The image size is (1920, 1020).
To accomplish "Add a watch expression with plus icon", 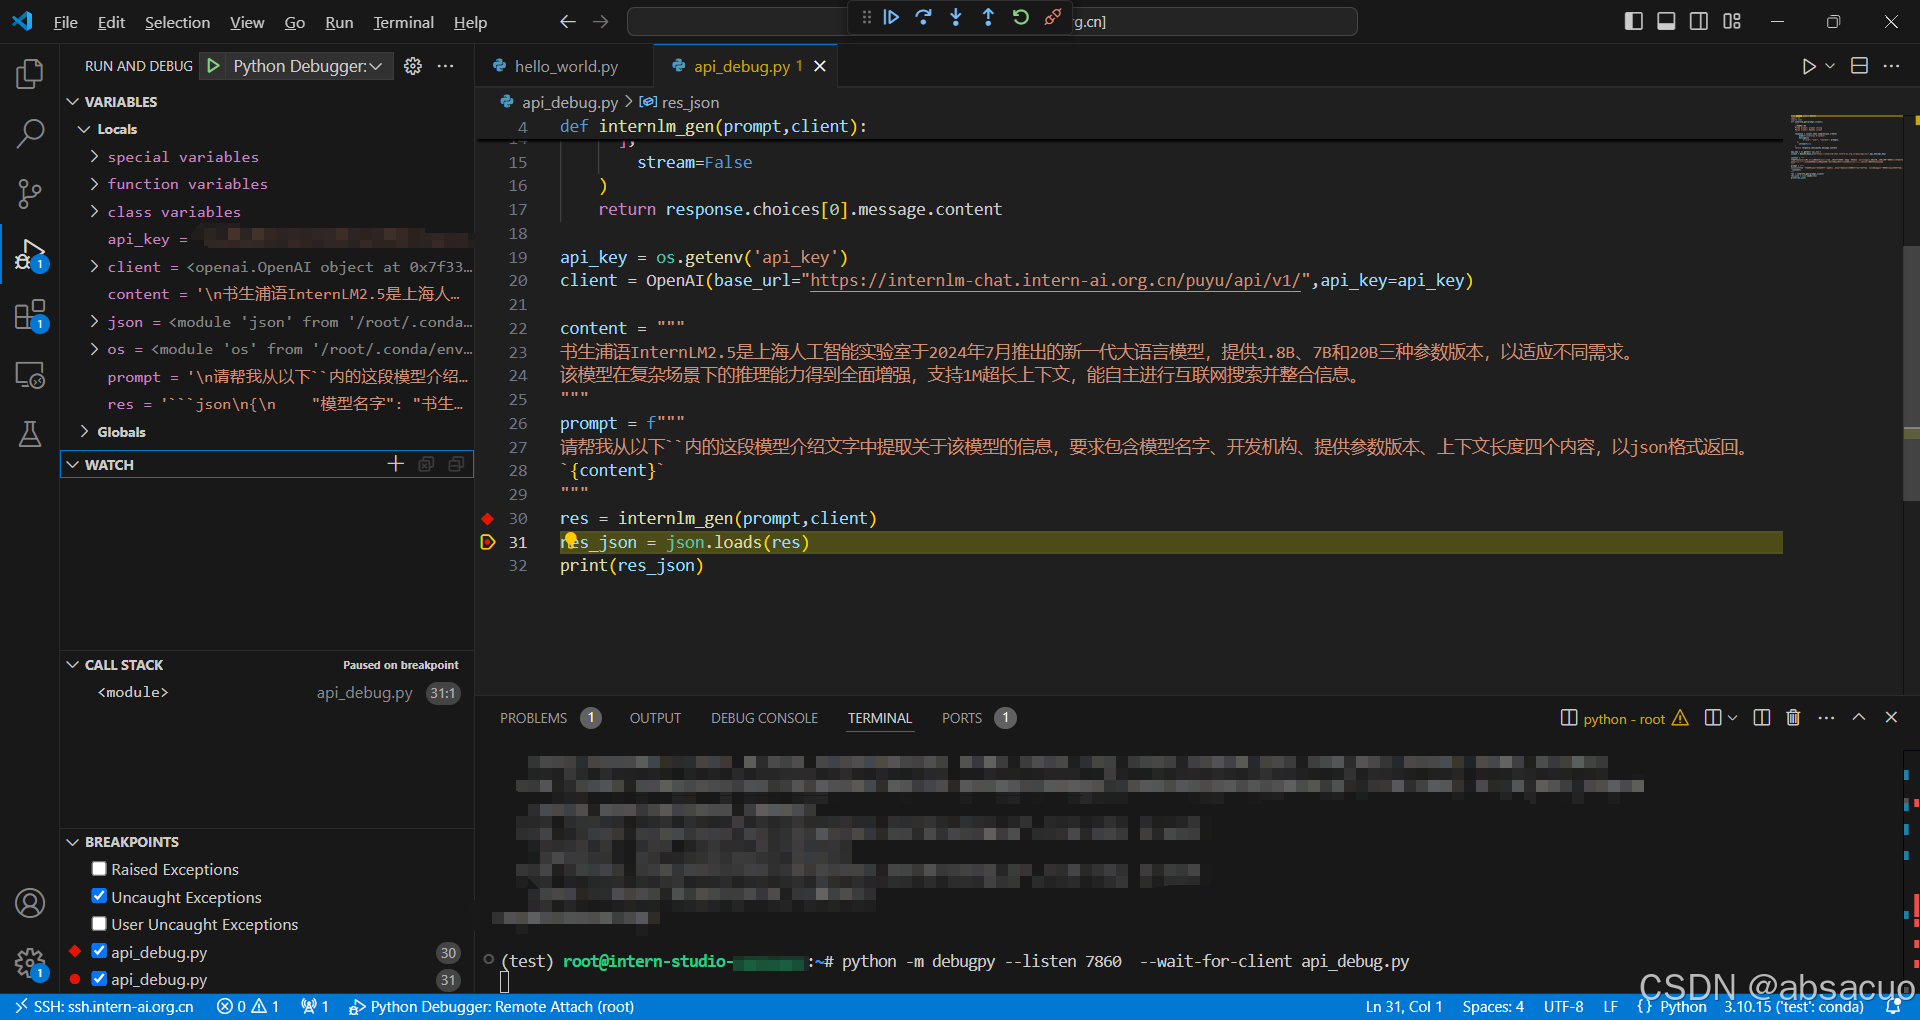I will click(396, 464).
